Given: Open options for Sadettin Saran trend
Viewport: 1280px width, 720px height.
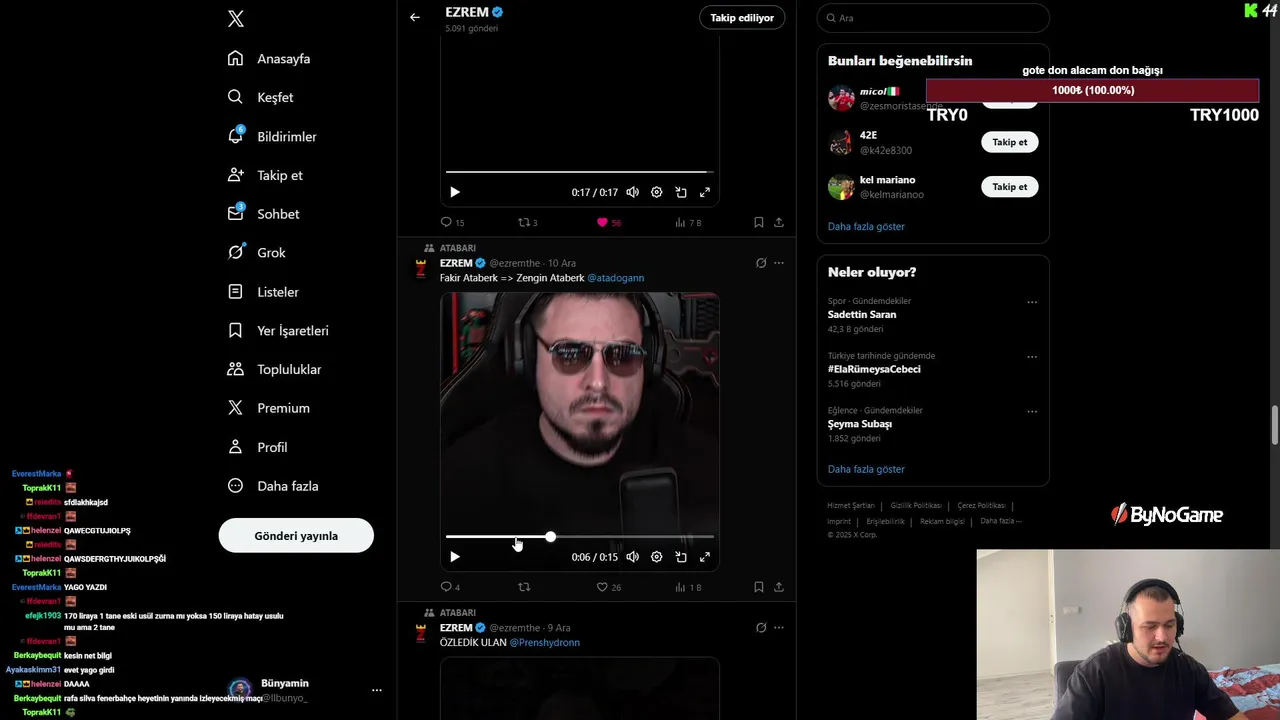Looking at the screenshot, I should [1032, 302].
